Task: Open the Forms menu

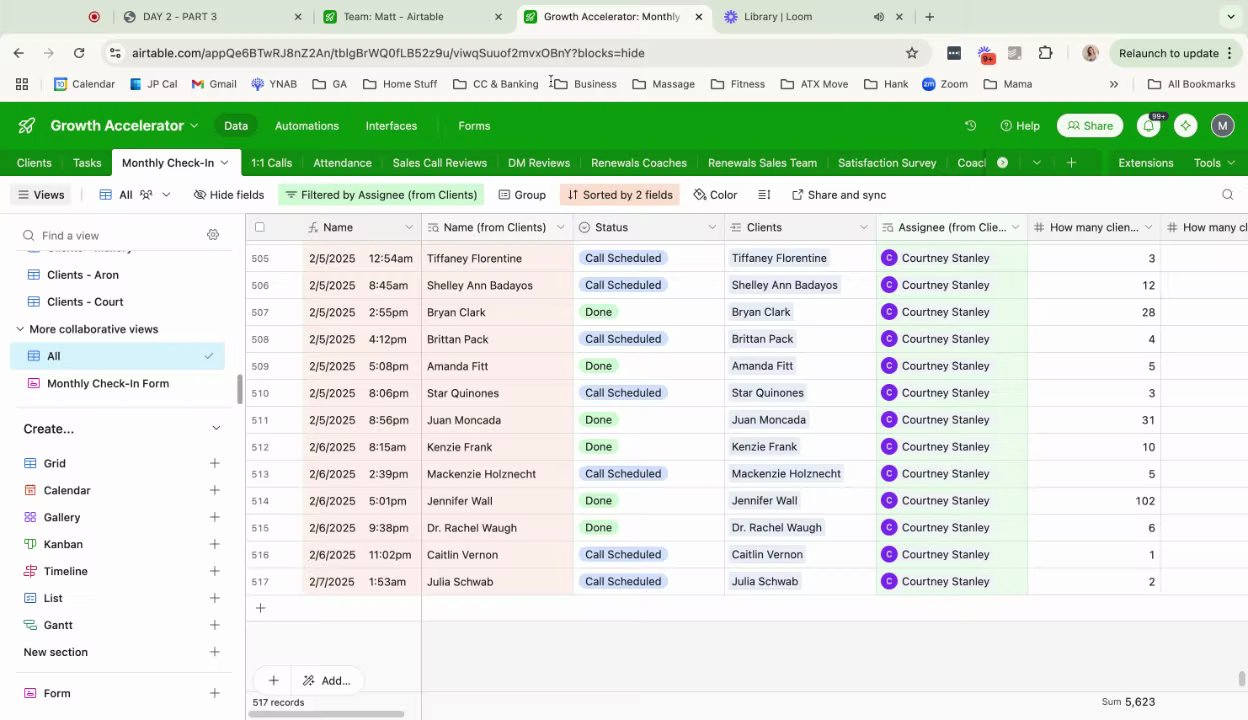Action: [474, 126]
